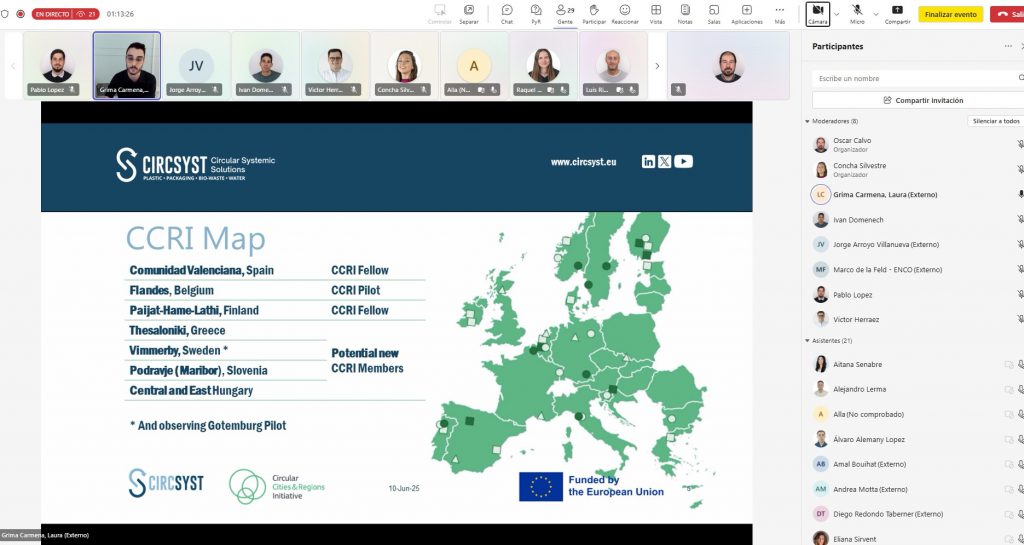Click Compartir invitación button
The height and width of the screenshot is (545, 1024).
[922, 101]
